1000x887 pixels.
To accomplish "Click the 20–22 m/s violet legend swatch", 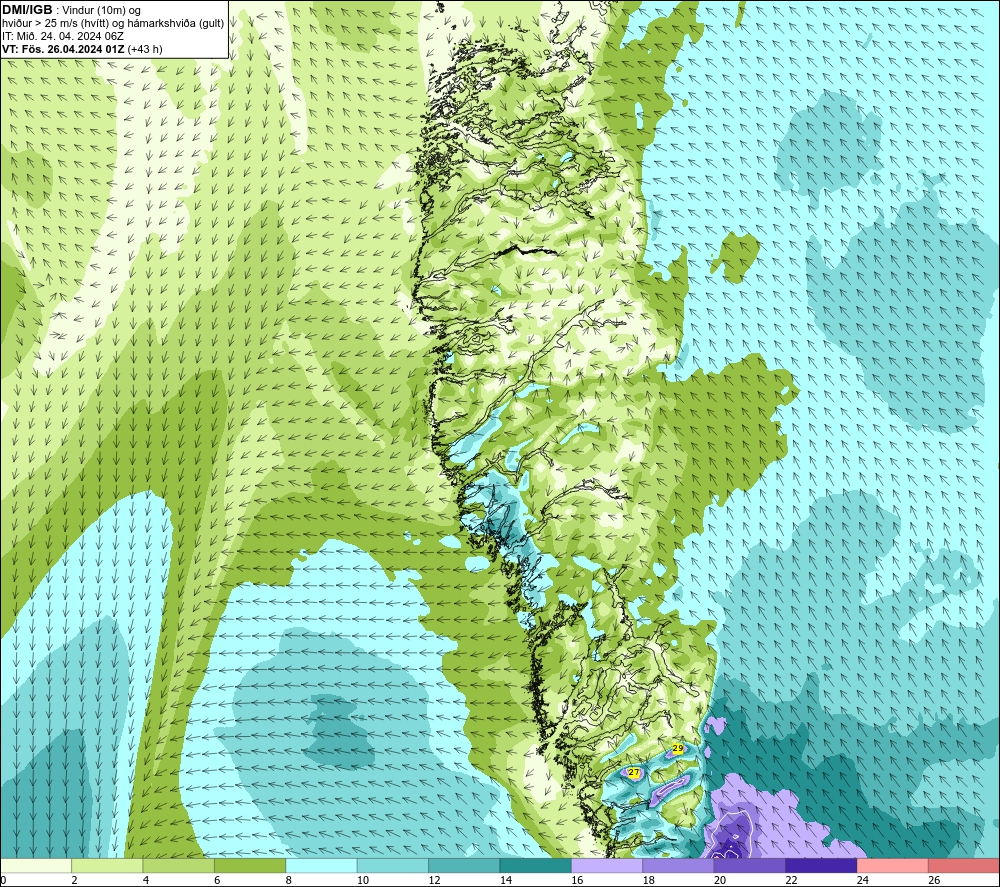I will (750, 866).
